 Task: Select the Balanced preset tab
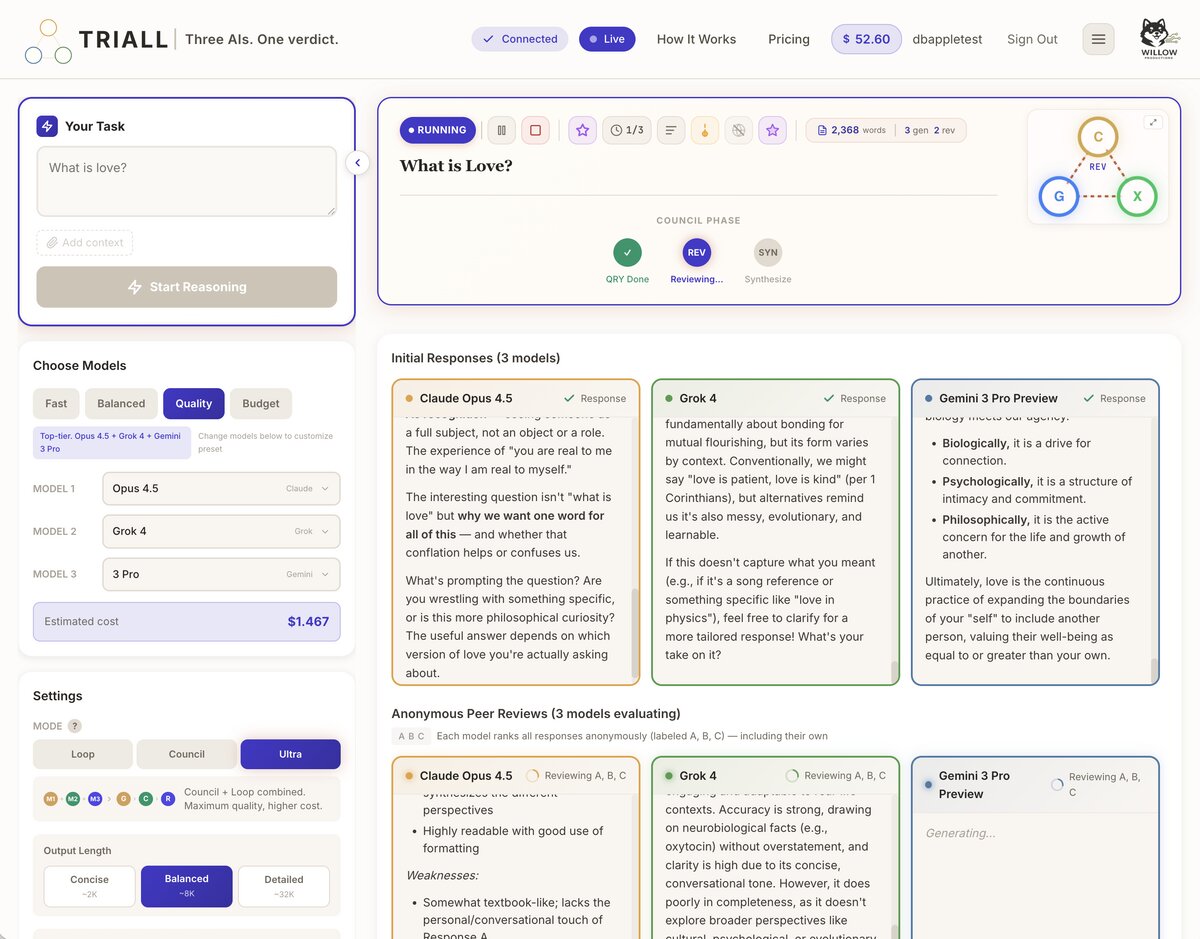click(x=121, y=403)
